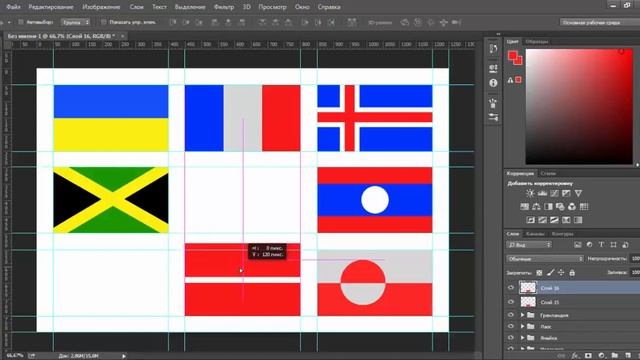The image size is (640, 360).
Task: Select the Слой 15 layer thumbnail
Action: click(528, 302)
